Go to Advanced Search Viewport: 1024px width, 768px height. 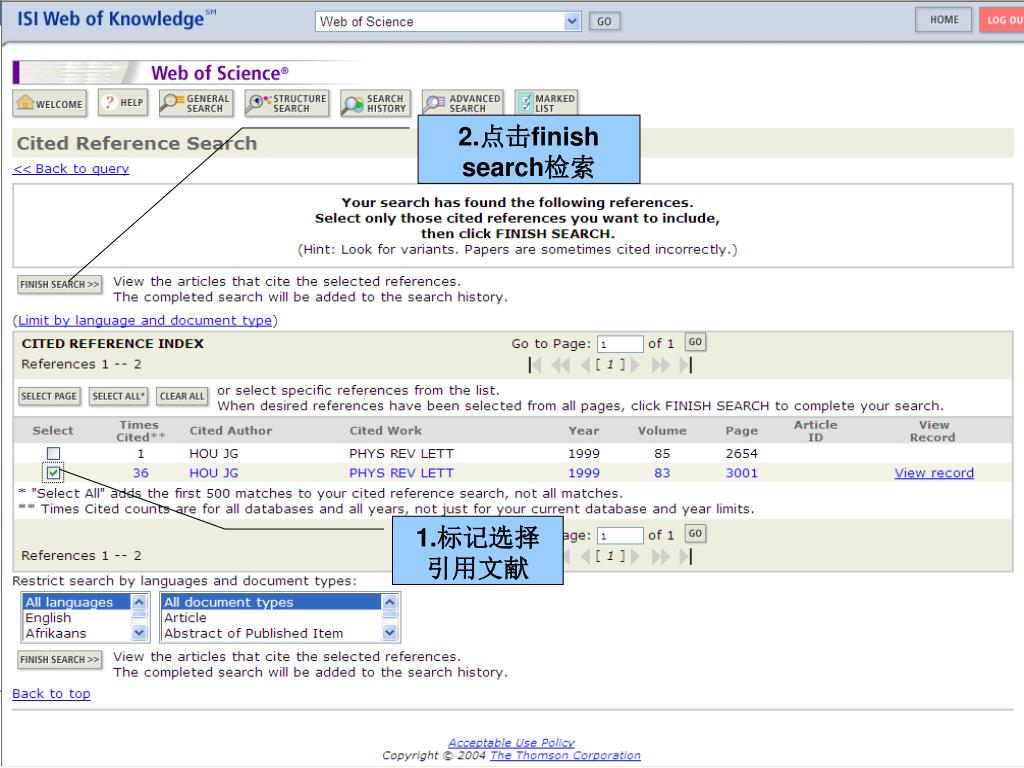[462, 103]
